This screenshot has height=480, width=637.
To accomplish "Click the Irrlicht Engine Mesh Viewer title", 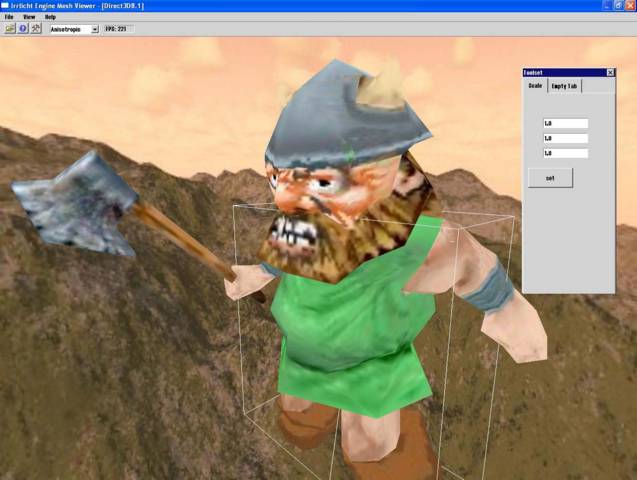I will tap(77, 6).
